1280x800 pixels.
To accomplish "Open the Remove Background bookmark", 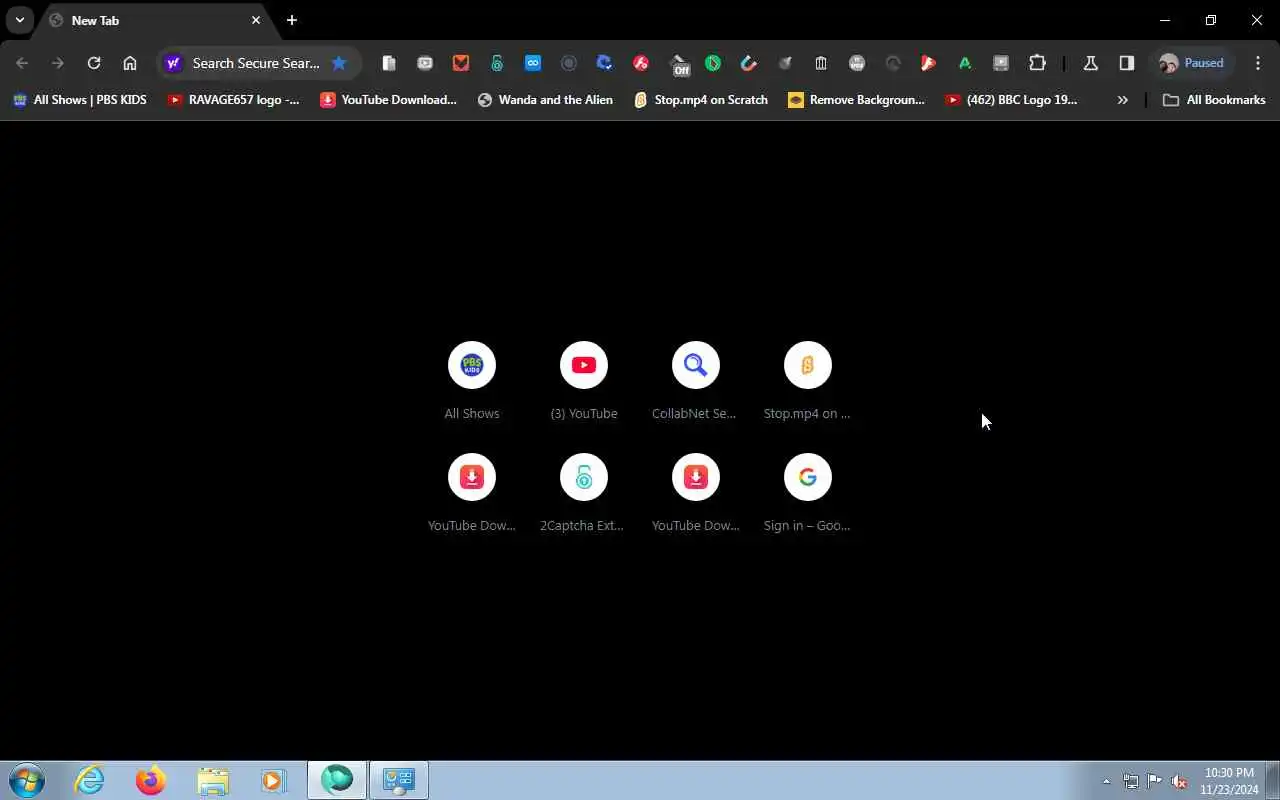I will pos(856,100).
